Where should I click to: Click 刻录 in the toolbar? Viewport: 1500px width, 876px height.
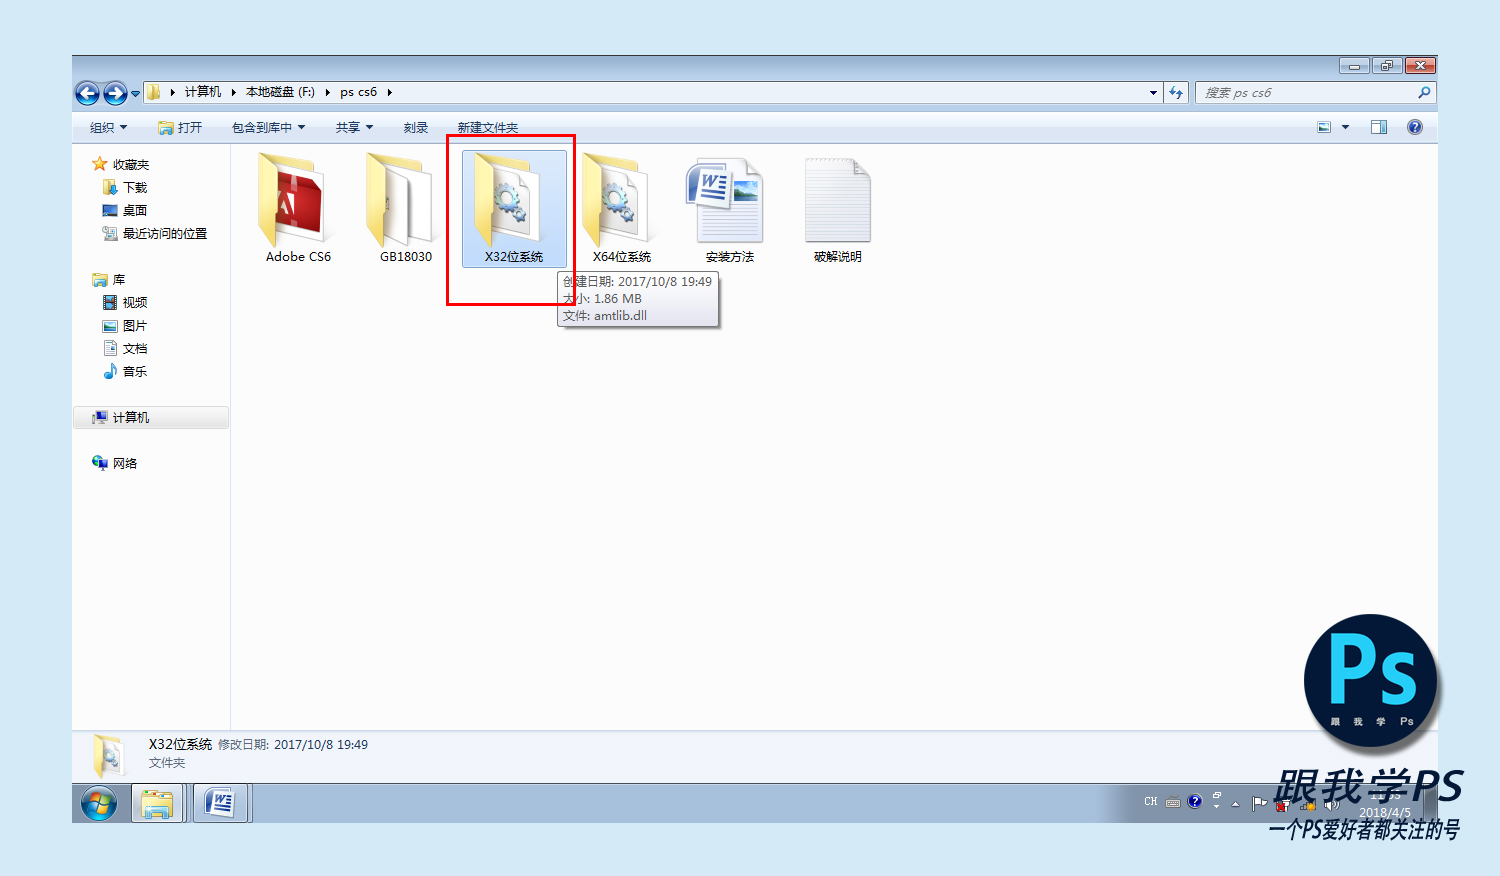416,127
